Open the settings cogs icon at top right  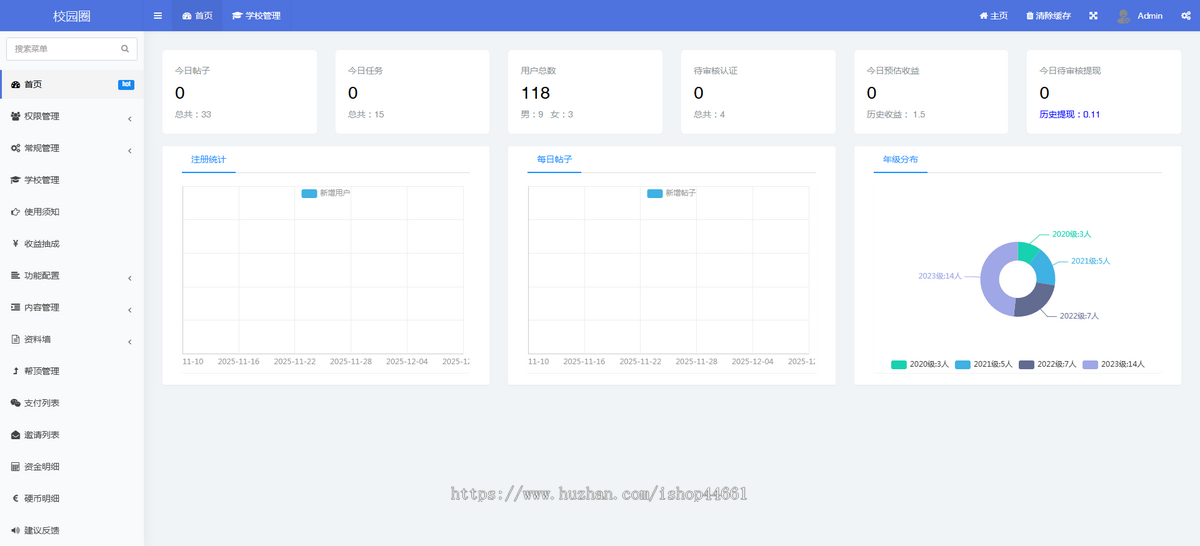[x=1184, y=16]
